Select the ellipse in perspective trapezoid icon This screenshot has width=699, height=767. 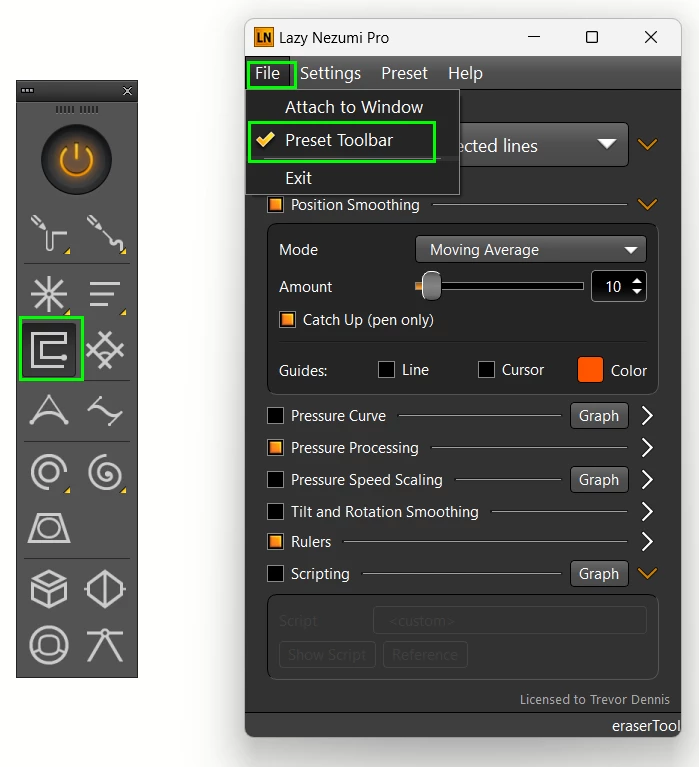pos(49,528)
